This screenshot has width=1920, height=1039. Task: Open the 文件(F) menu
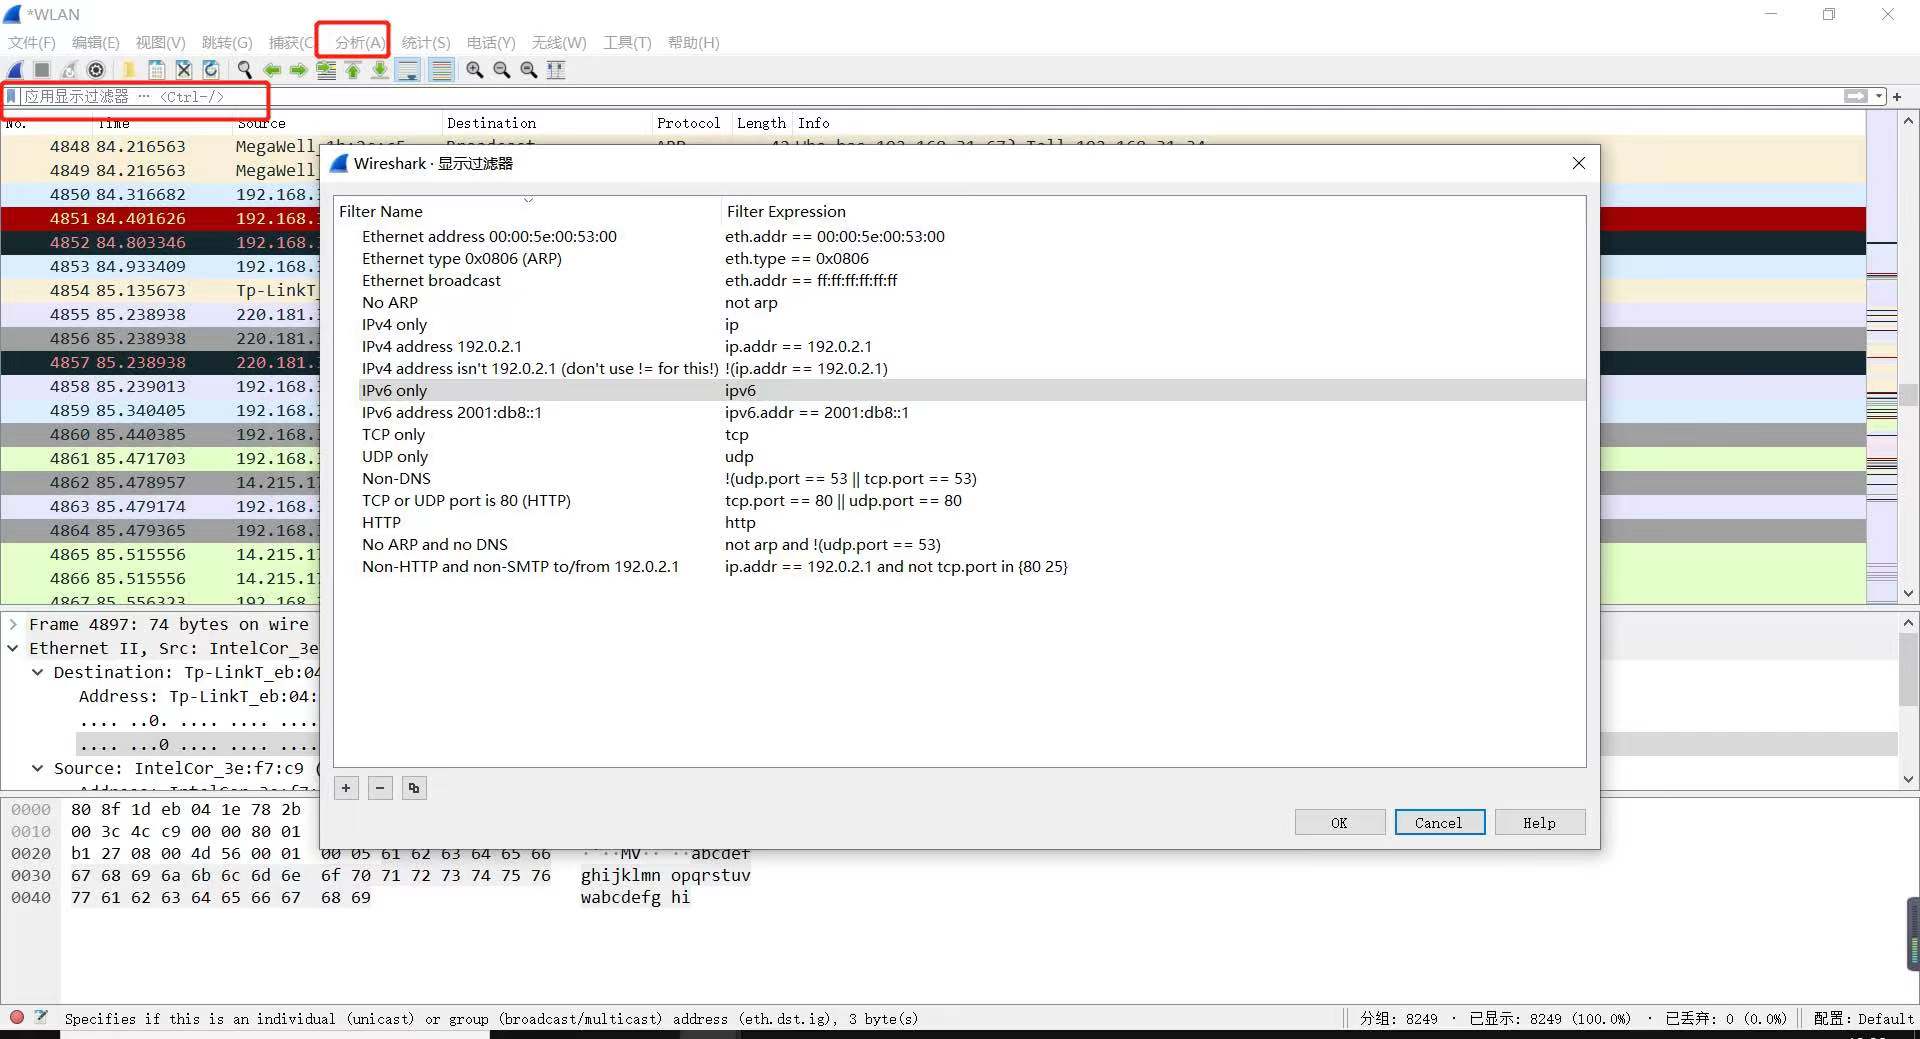pyautogui.click(x=32, y=42)
